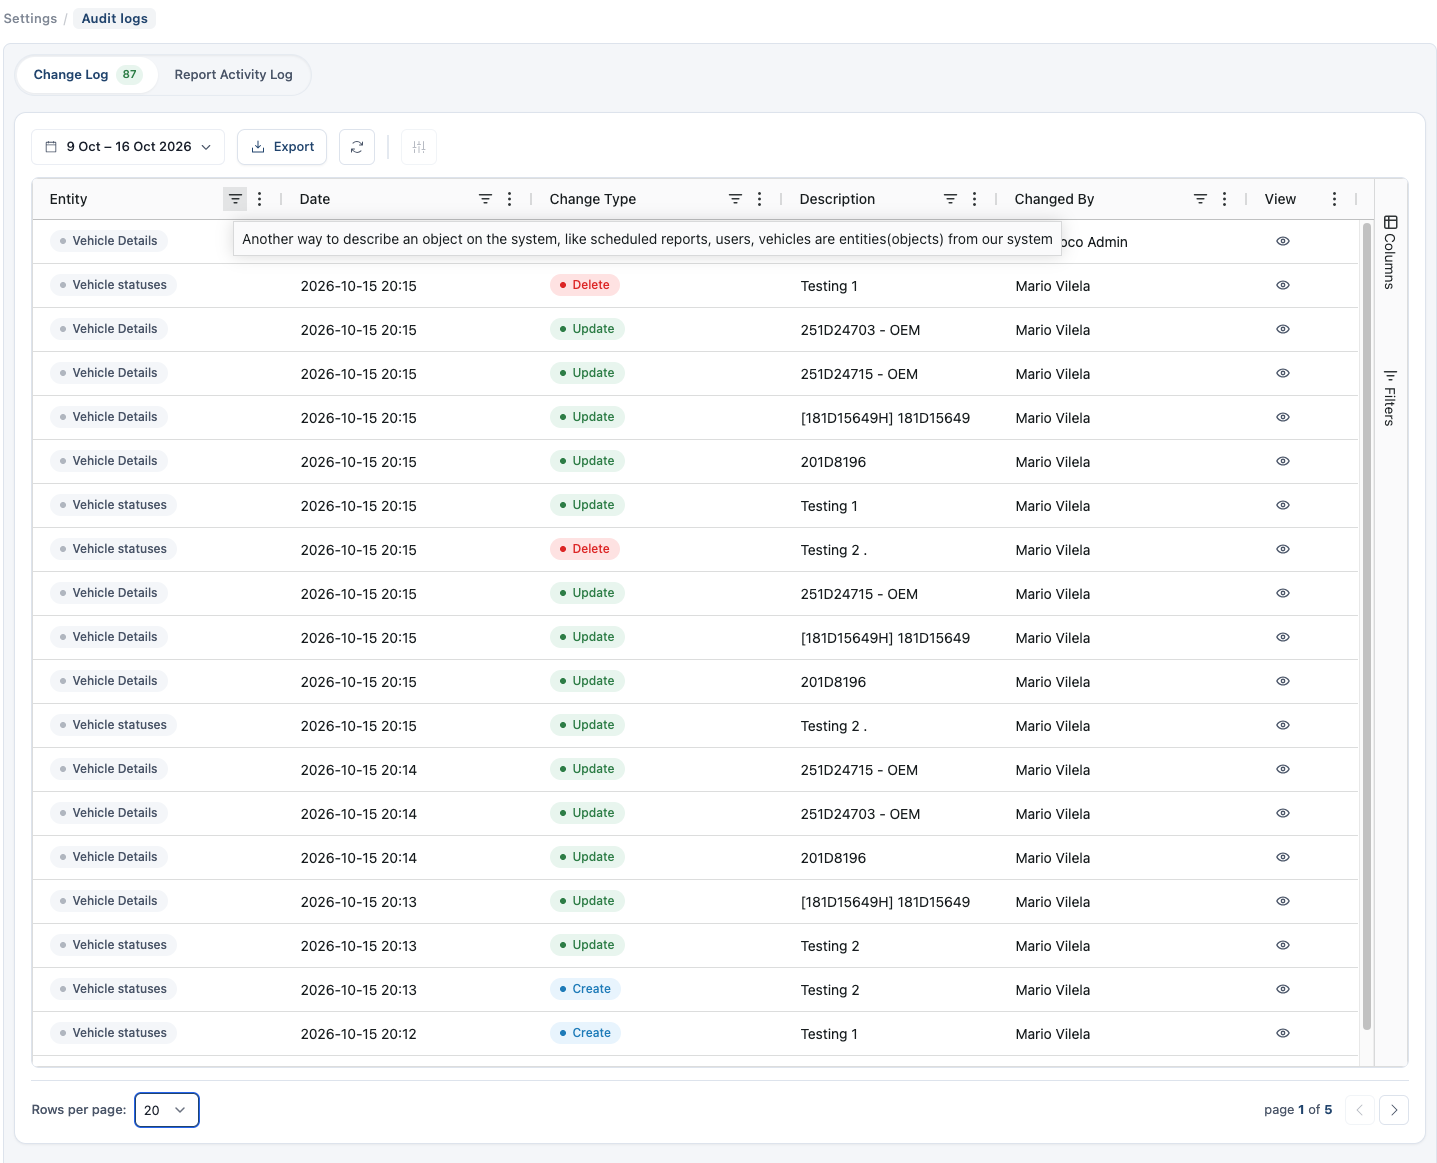View details of the Delete Testing 2 . row
This screenshot has height=1163, width=1437.
tap(1283, 549)
